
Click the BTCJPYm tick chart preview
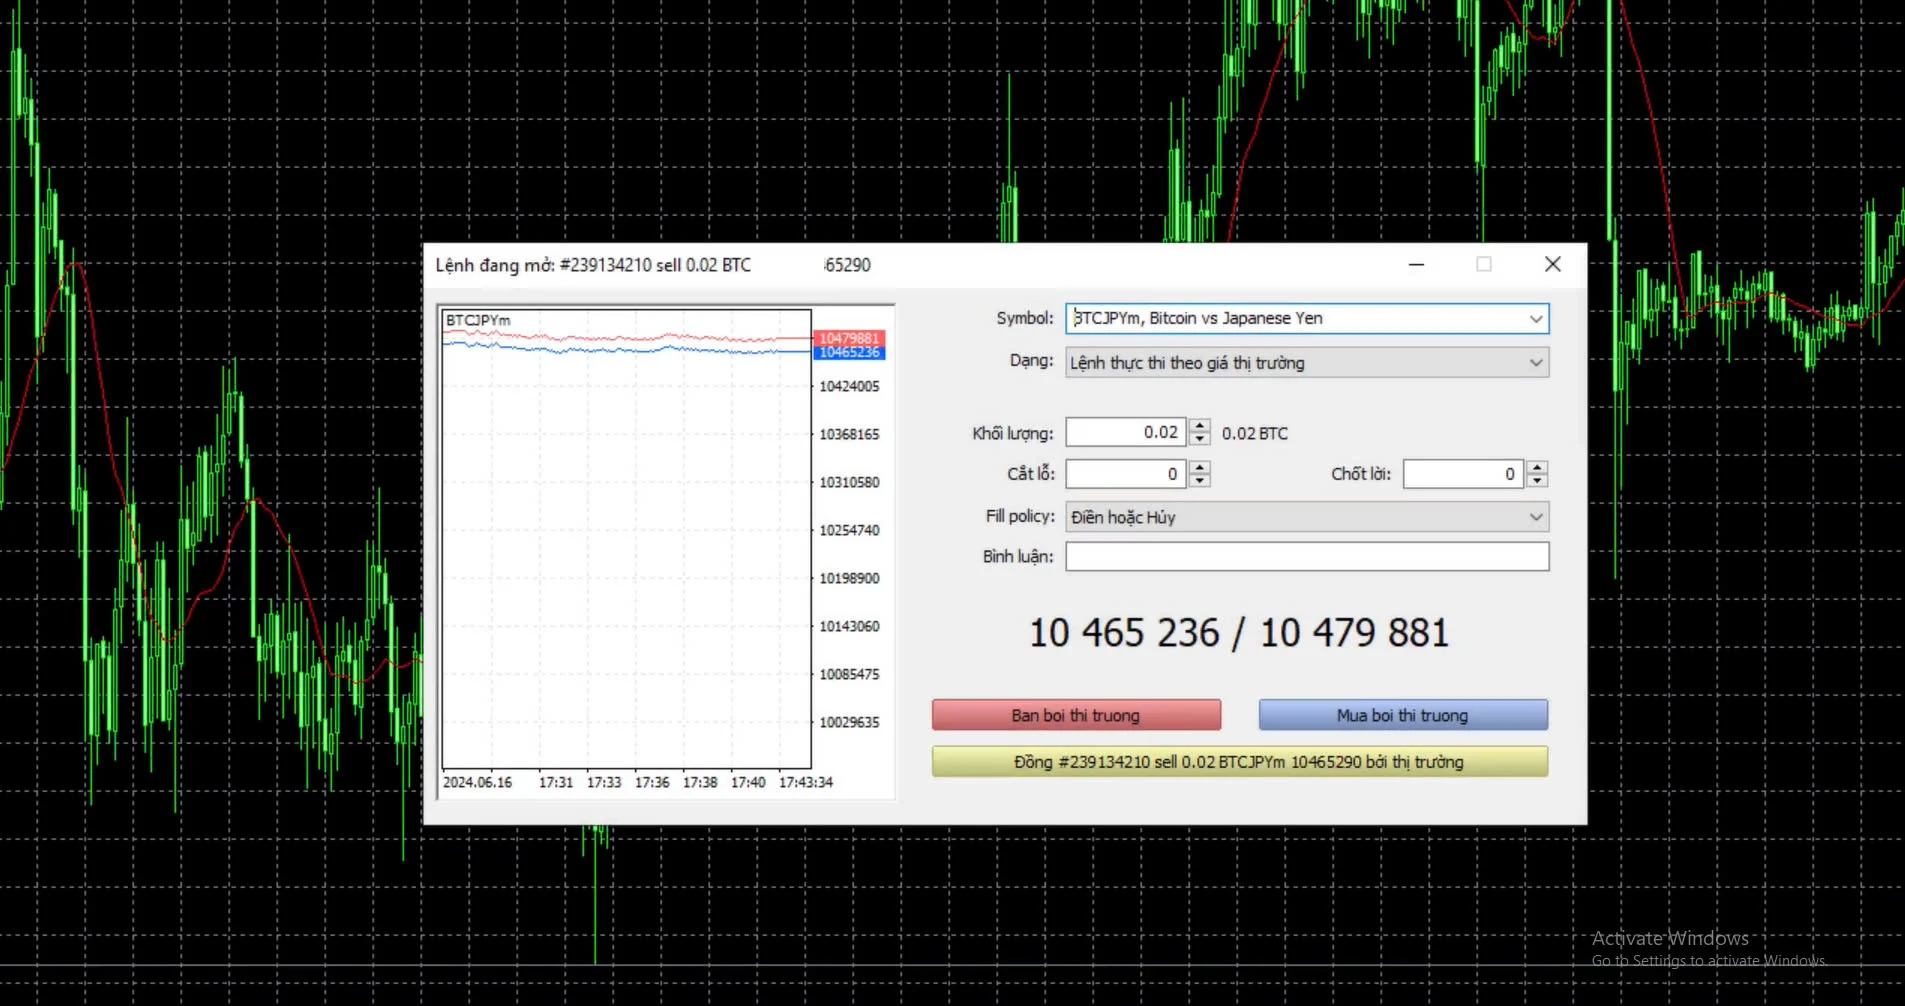[627, 539]
